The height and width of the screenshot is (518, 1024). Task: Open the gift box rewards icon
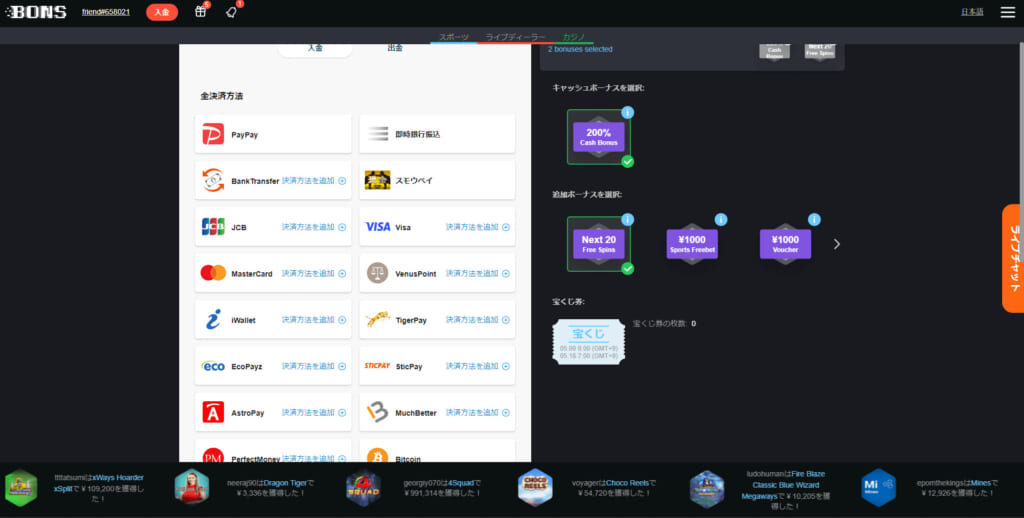(x=200, y=11)
